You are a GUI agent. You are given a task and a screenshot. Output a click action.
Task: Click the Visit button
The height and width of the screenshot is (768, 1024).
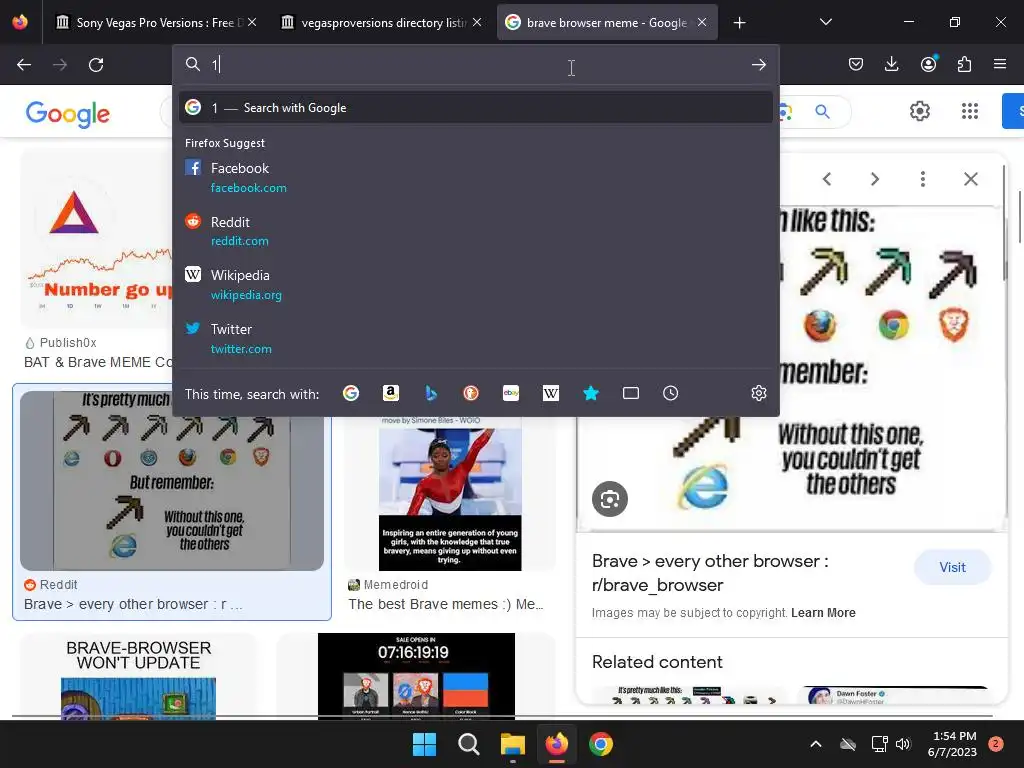tap(952, 567)
